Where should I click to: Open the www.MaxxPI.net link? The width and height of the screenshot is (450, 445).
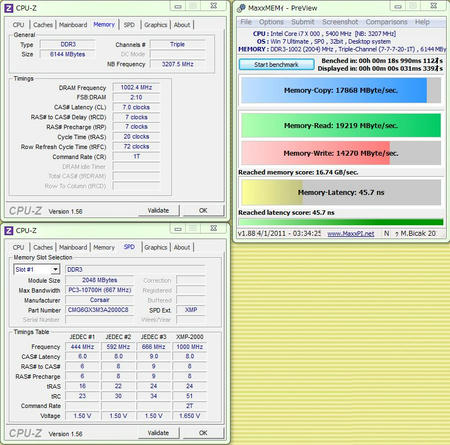[351, 234]
